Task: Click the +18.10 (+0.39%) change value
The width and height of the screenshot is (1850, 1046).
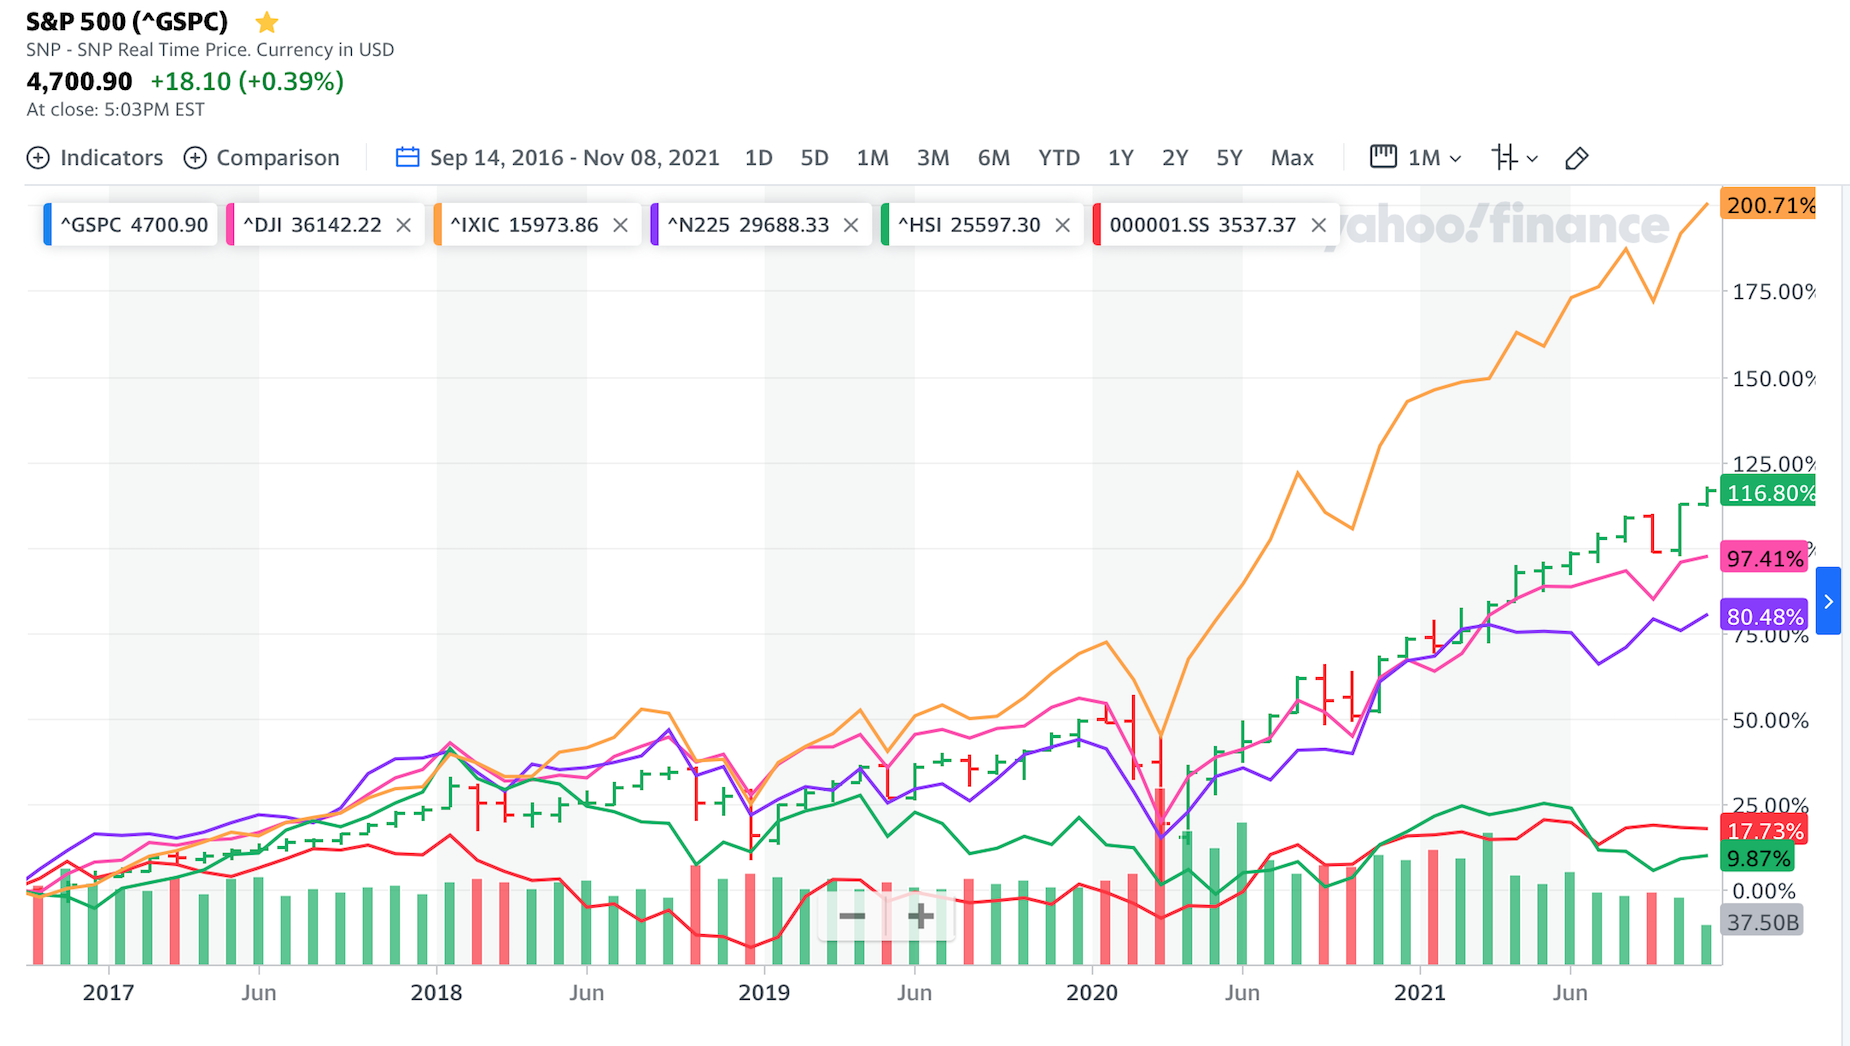Action: point(247,81)
